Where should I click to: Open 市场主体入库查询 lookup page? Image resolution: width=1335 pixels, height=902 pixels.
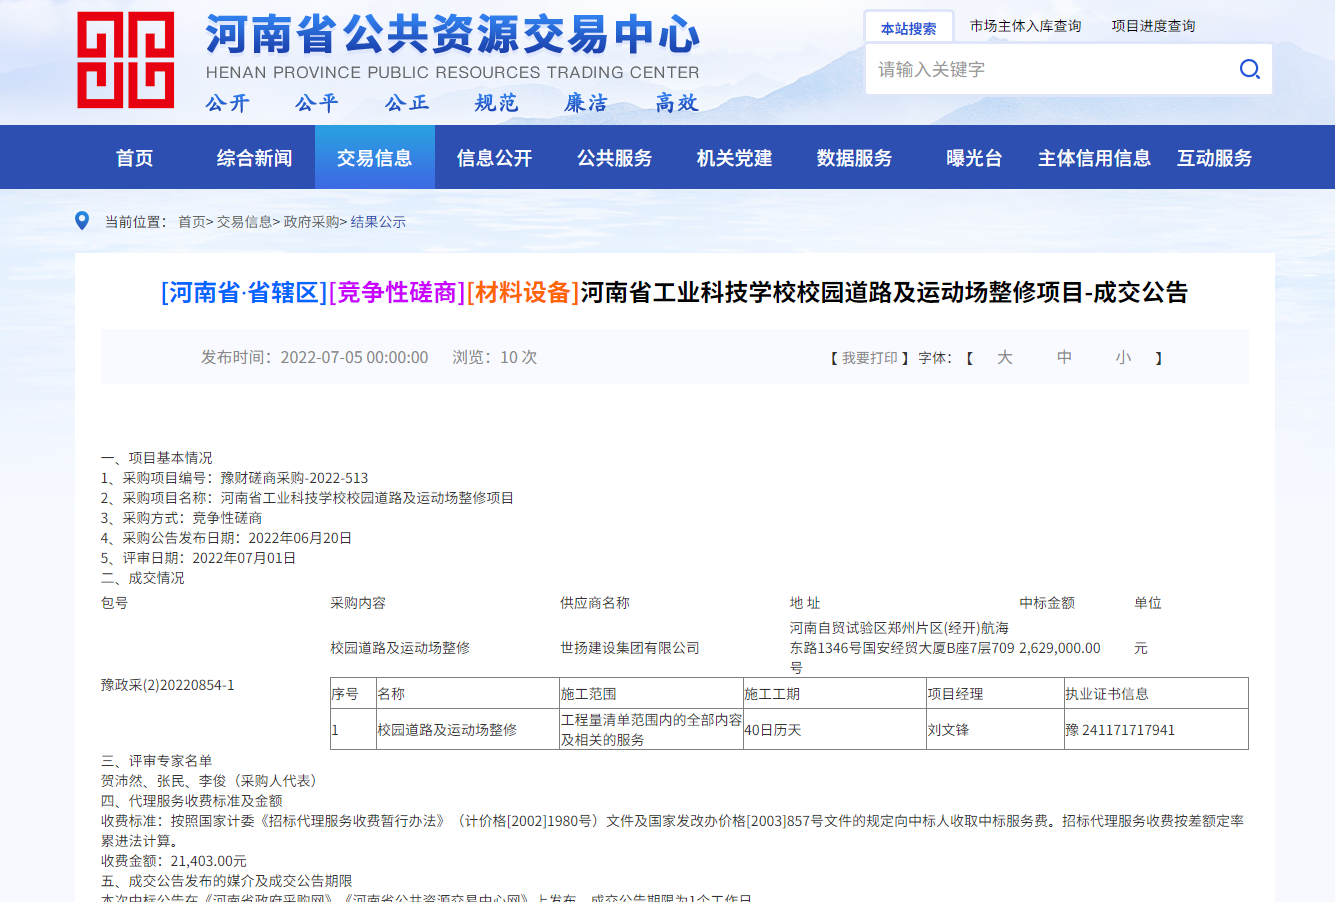point(1023,25)
